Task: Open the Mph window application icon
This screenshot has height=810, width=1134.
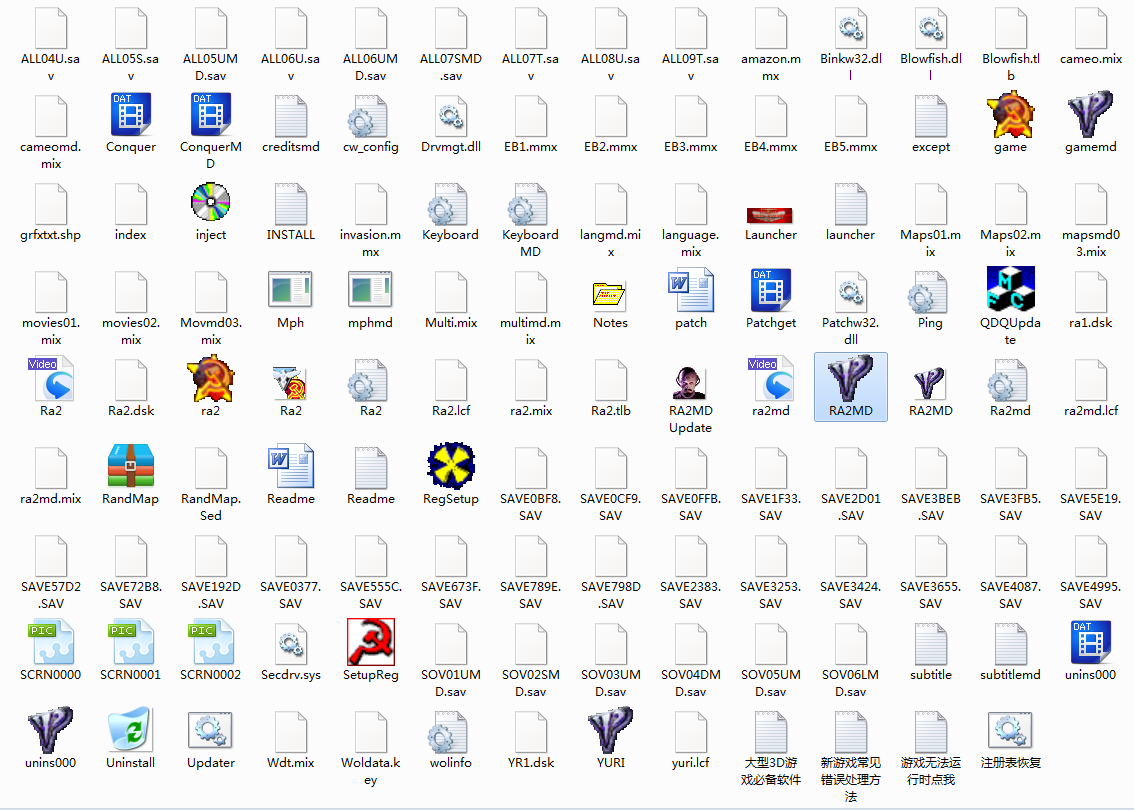Action: [290, 292]
